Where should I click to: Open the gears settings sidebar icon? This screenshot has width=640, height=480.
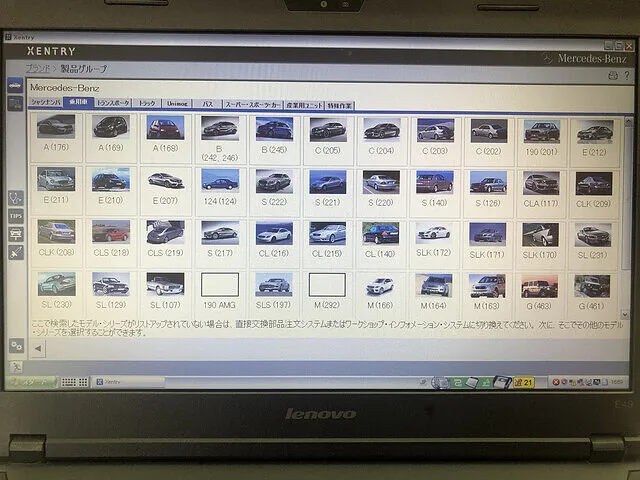click(x=16, y=346)
